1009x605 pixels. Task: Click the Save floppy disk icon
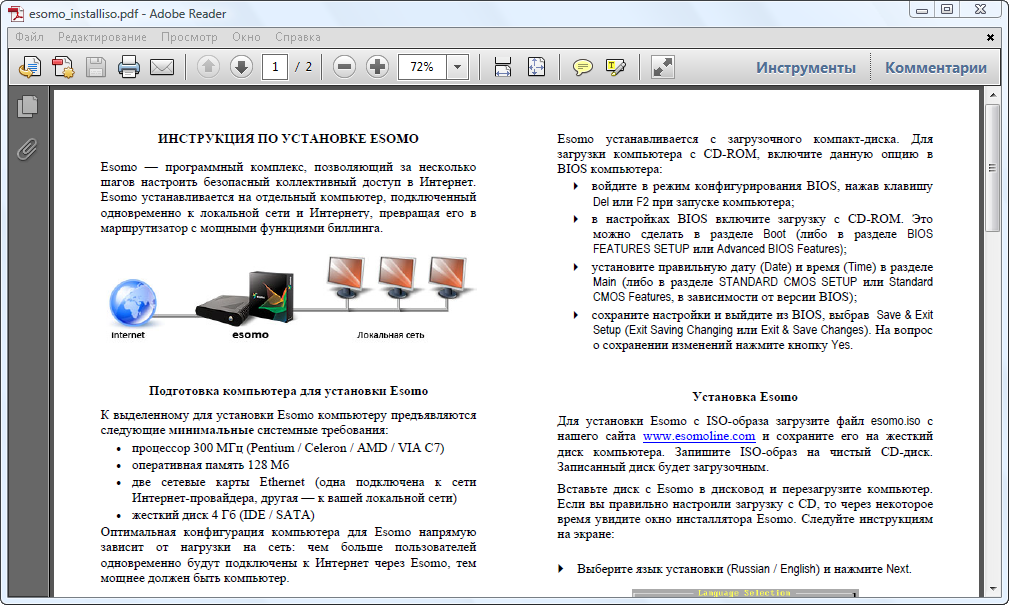point(96,67)
